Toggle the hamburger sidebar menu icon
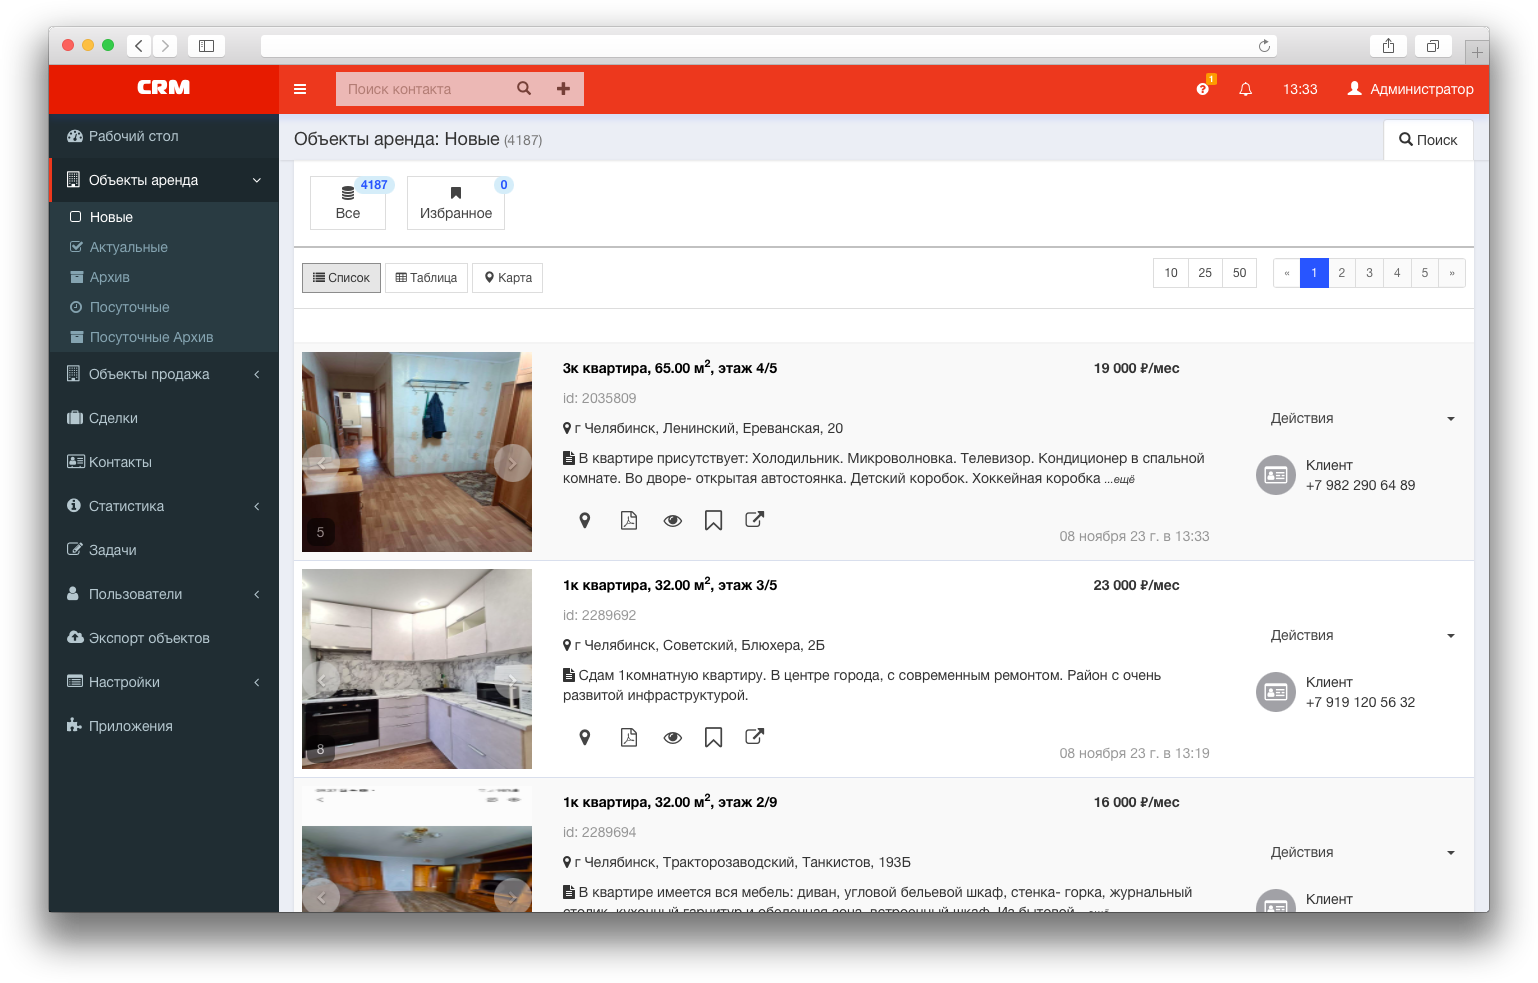 click(300, 89)
